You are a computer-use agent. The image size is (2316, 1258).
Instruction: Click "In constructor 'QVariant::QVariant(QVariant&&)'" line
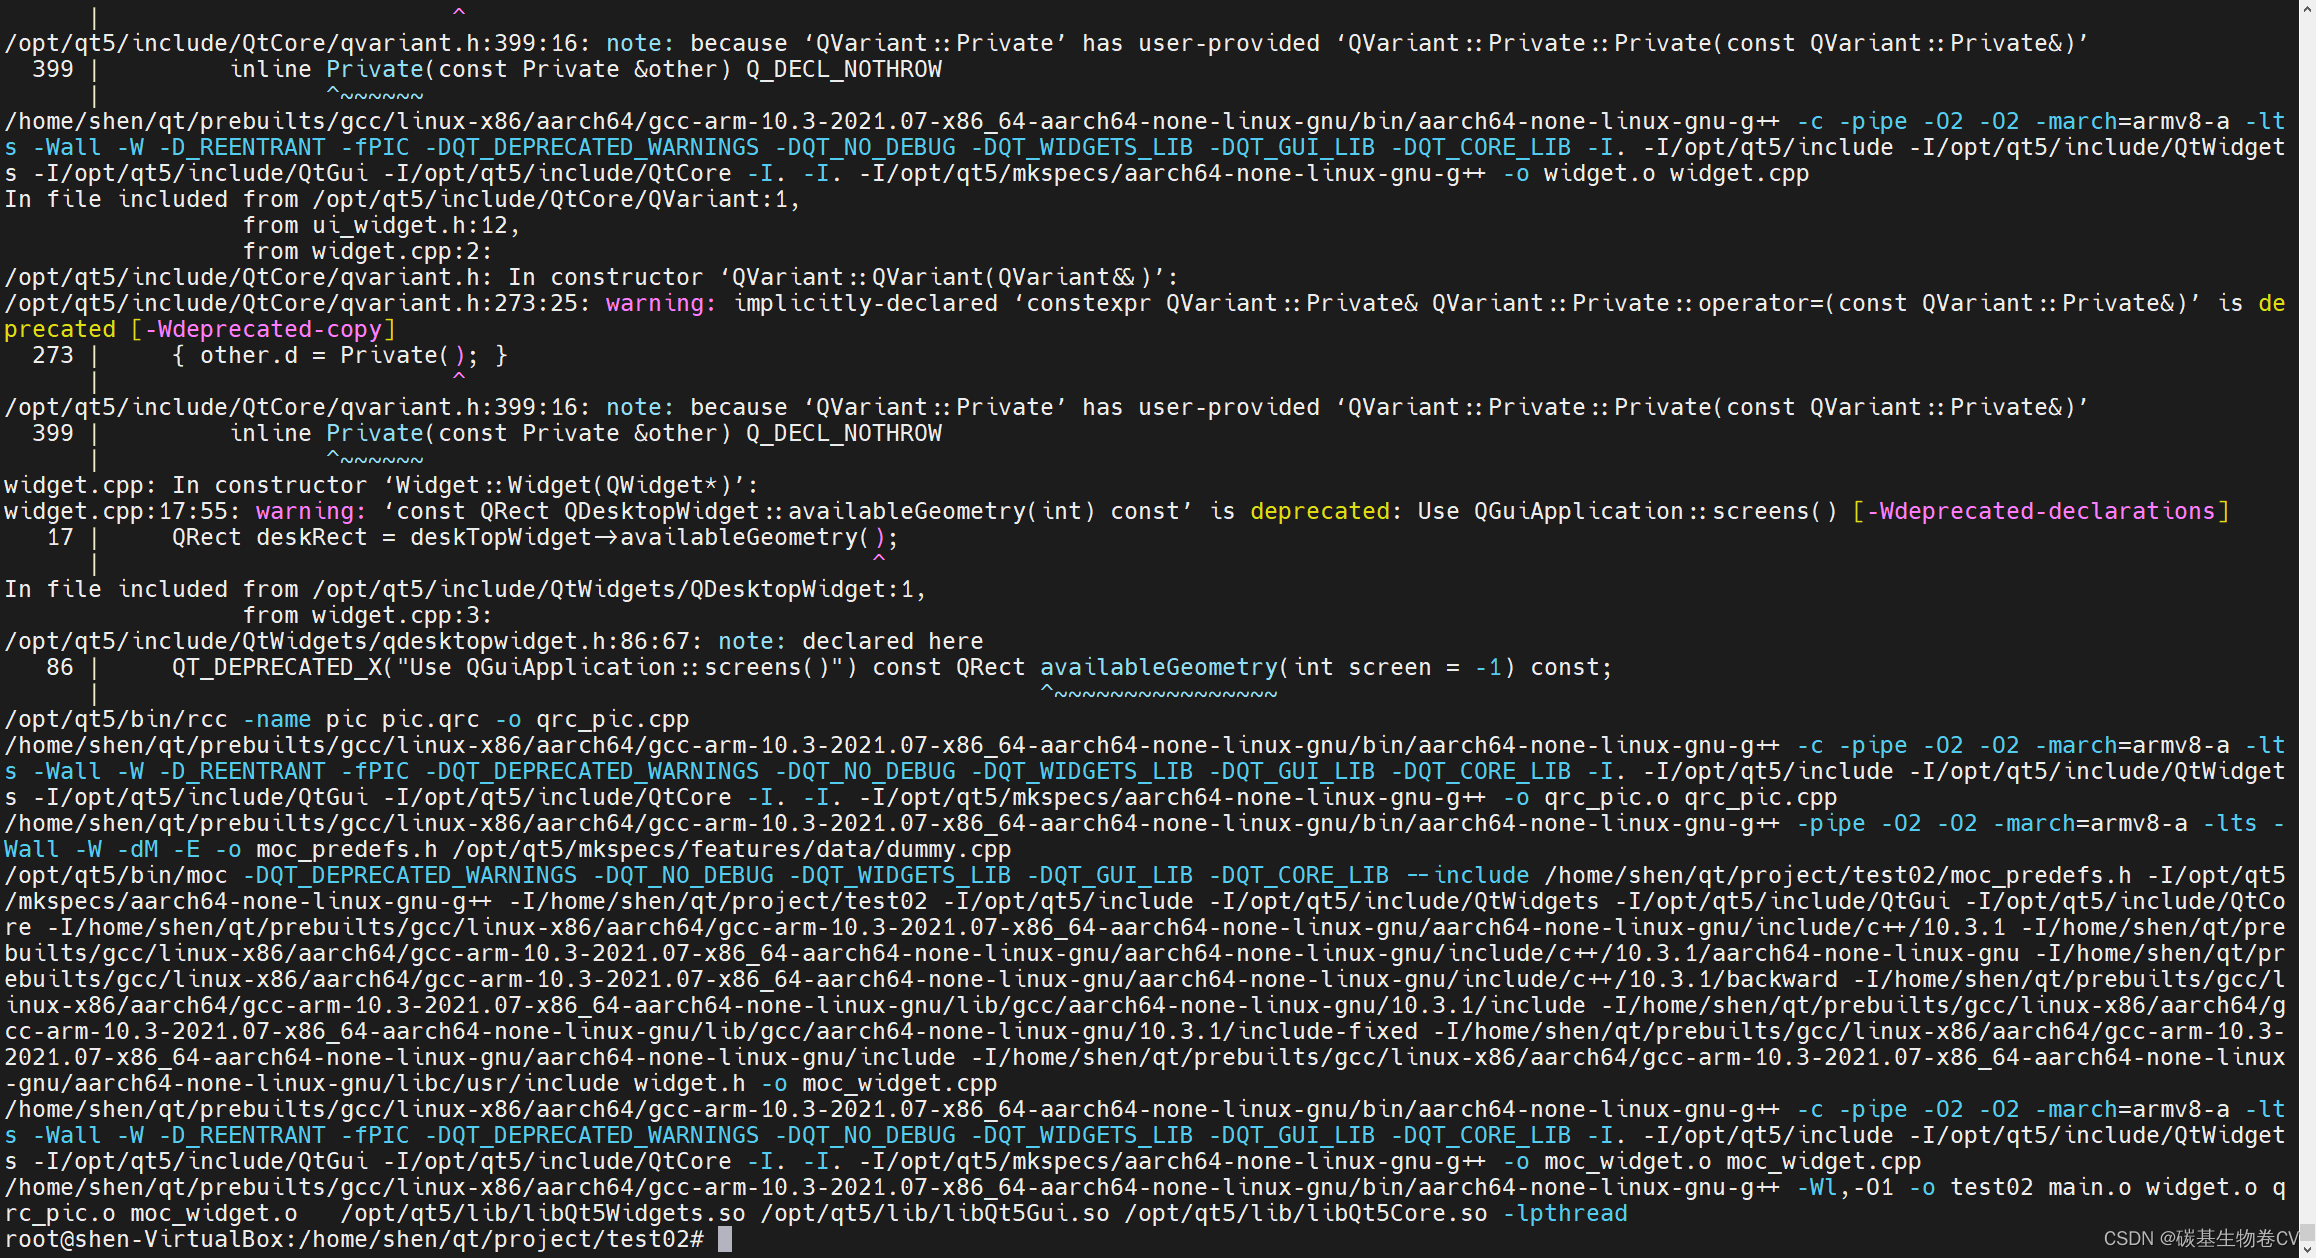844,277
